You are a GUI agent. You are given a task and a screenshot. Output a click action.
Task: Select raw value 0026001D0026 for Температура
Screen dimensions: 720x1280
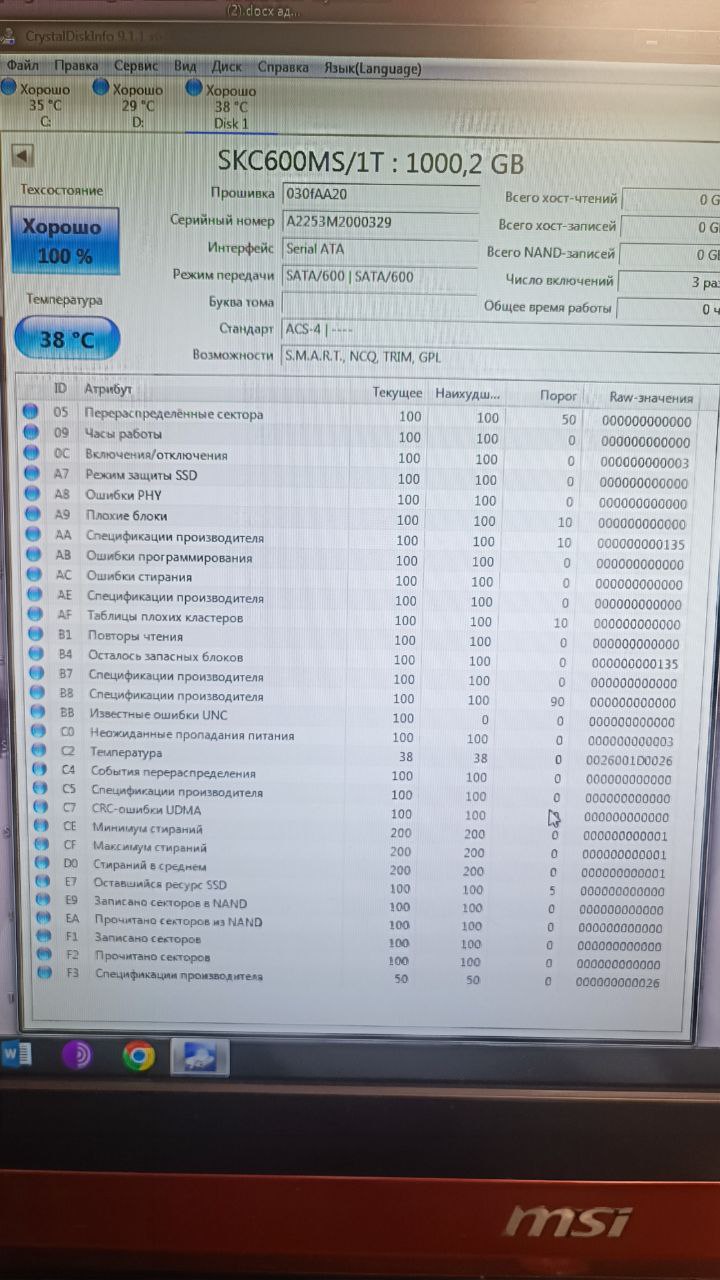coord(629,760)
